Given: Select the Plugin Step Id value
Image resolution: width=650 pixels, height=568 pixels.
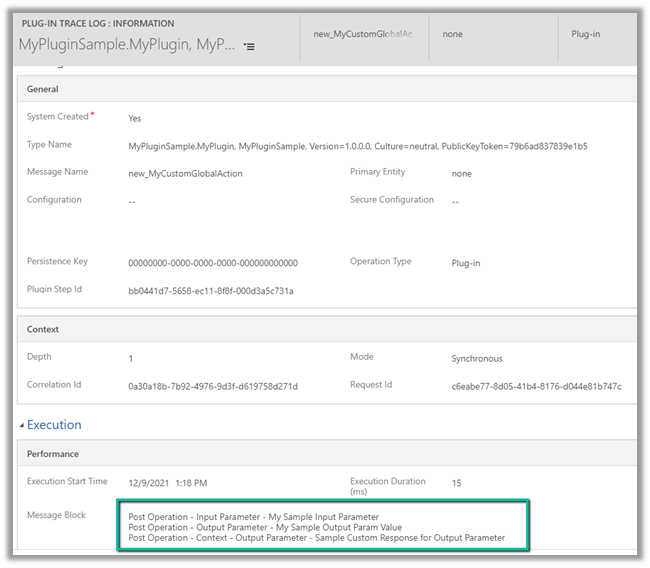Looking at the screenshot, I should 211,291.
